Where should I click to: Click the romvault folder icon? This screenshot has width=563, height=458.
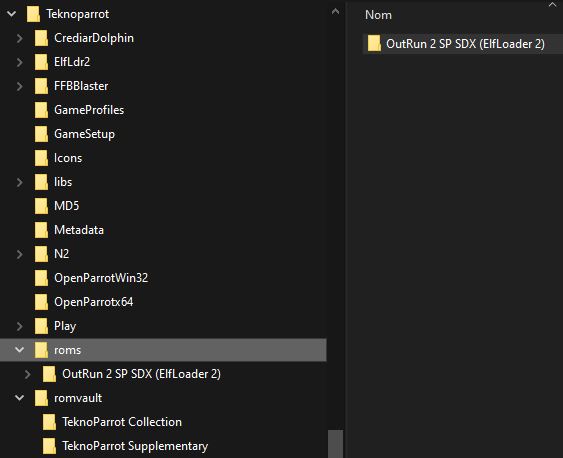point(41,398)
